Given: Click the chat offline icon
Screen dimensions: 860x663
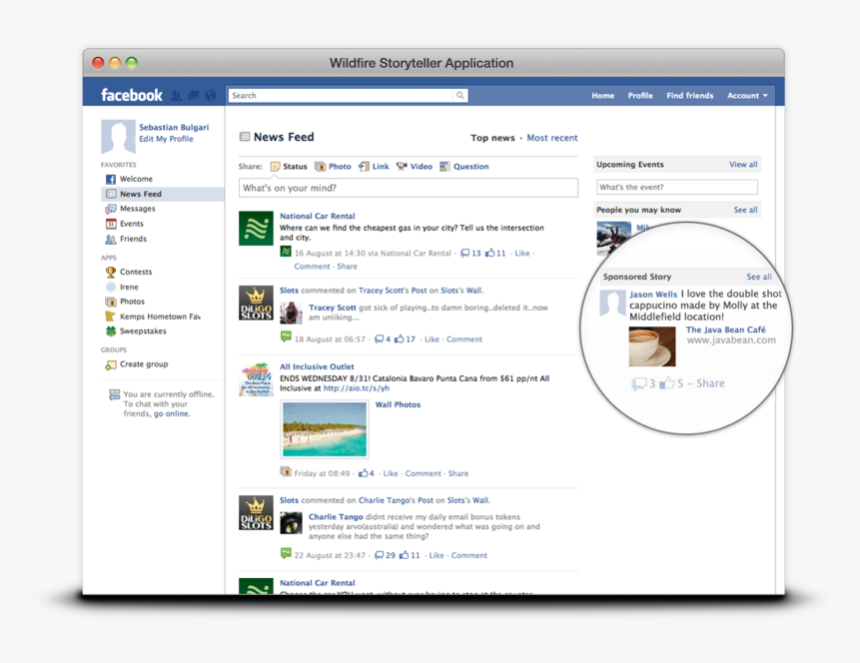Looking at the screenshot, I should click(x=114, y=395).
